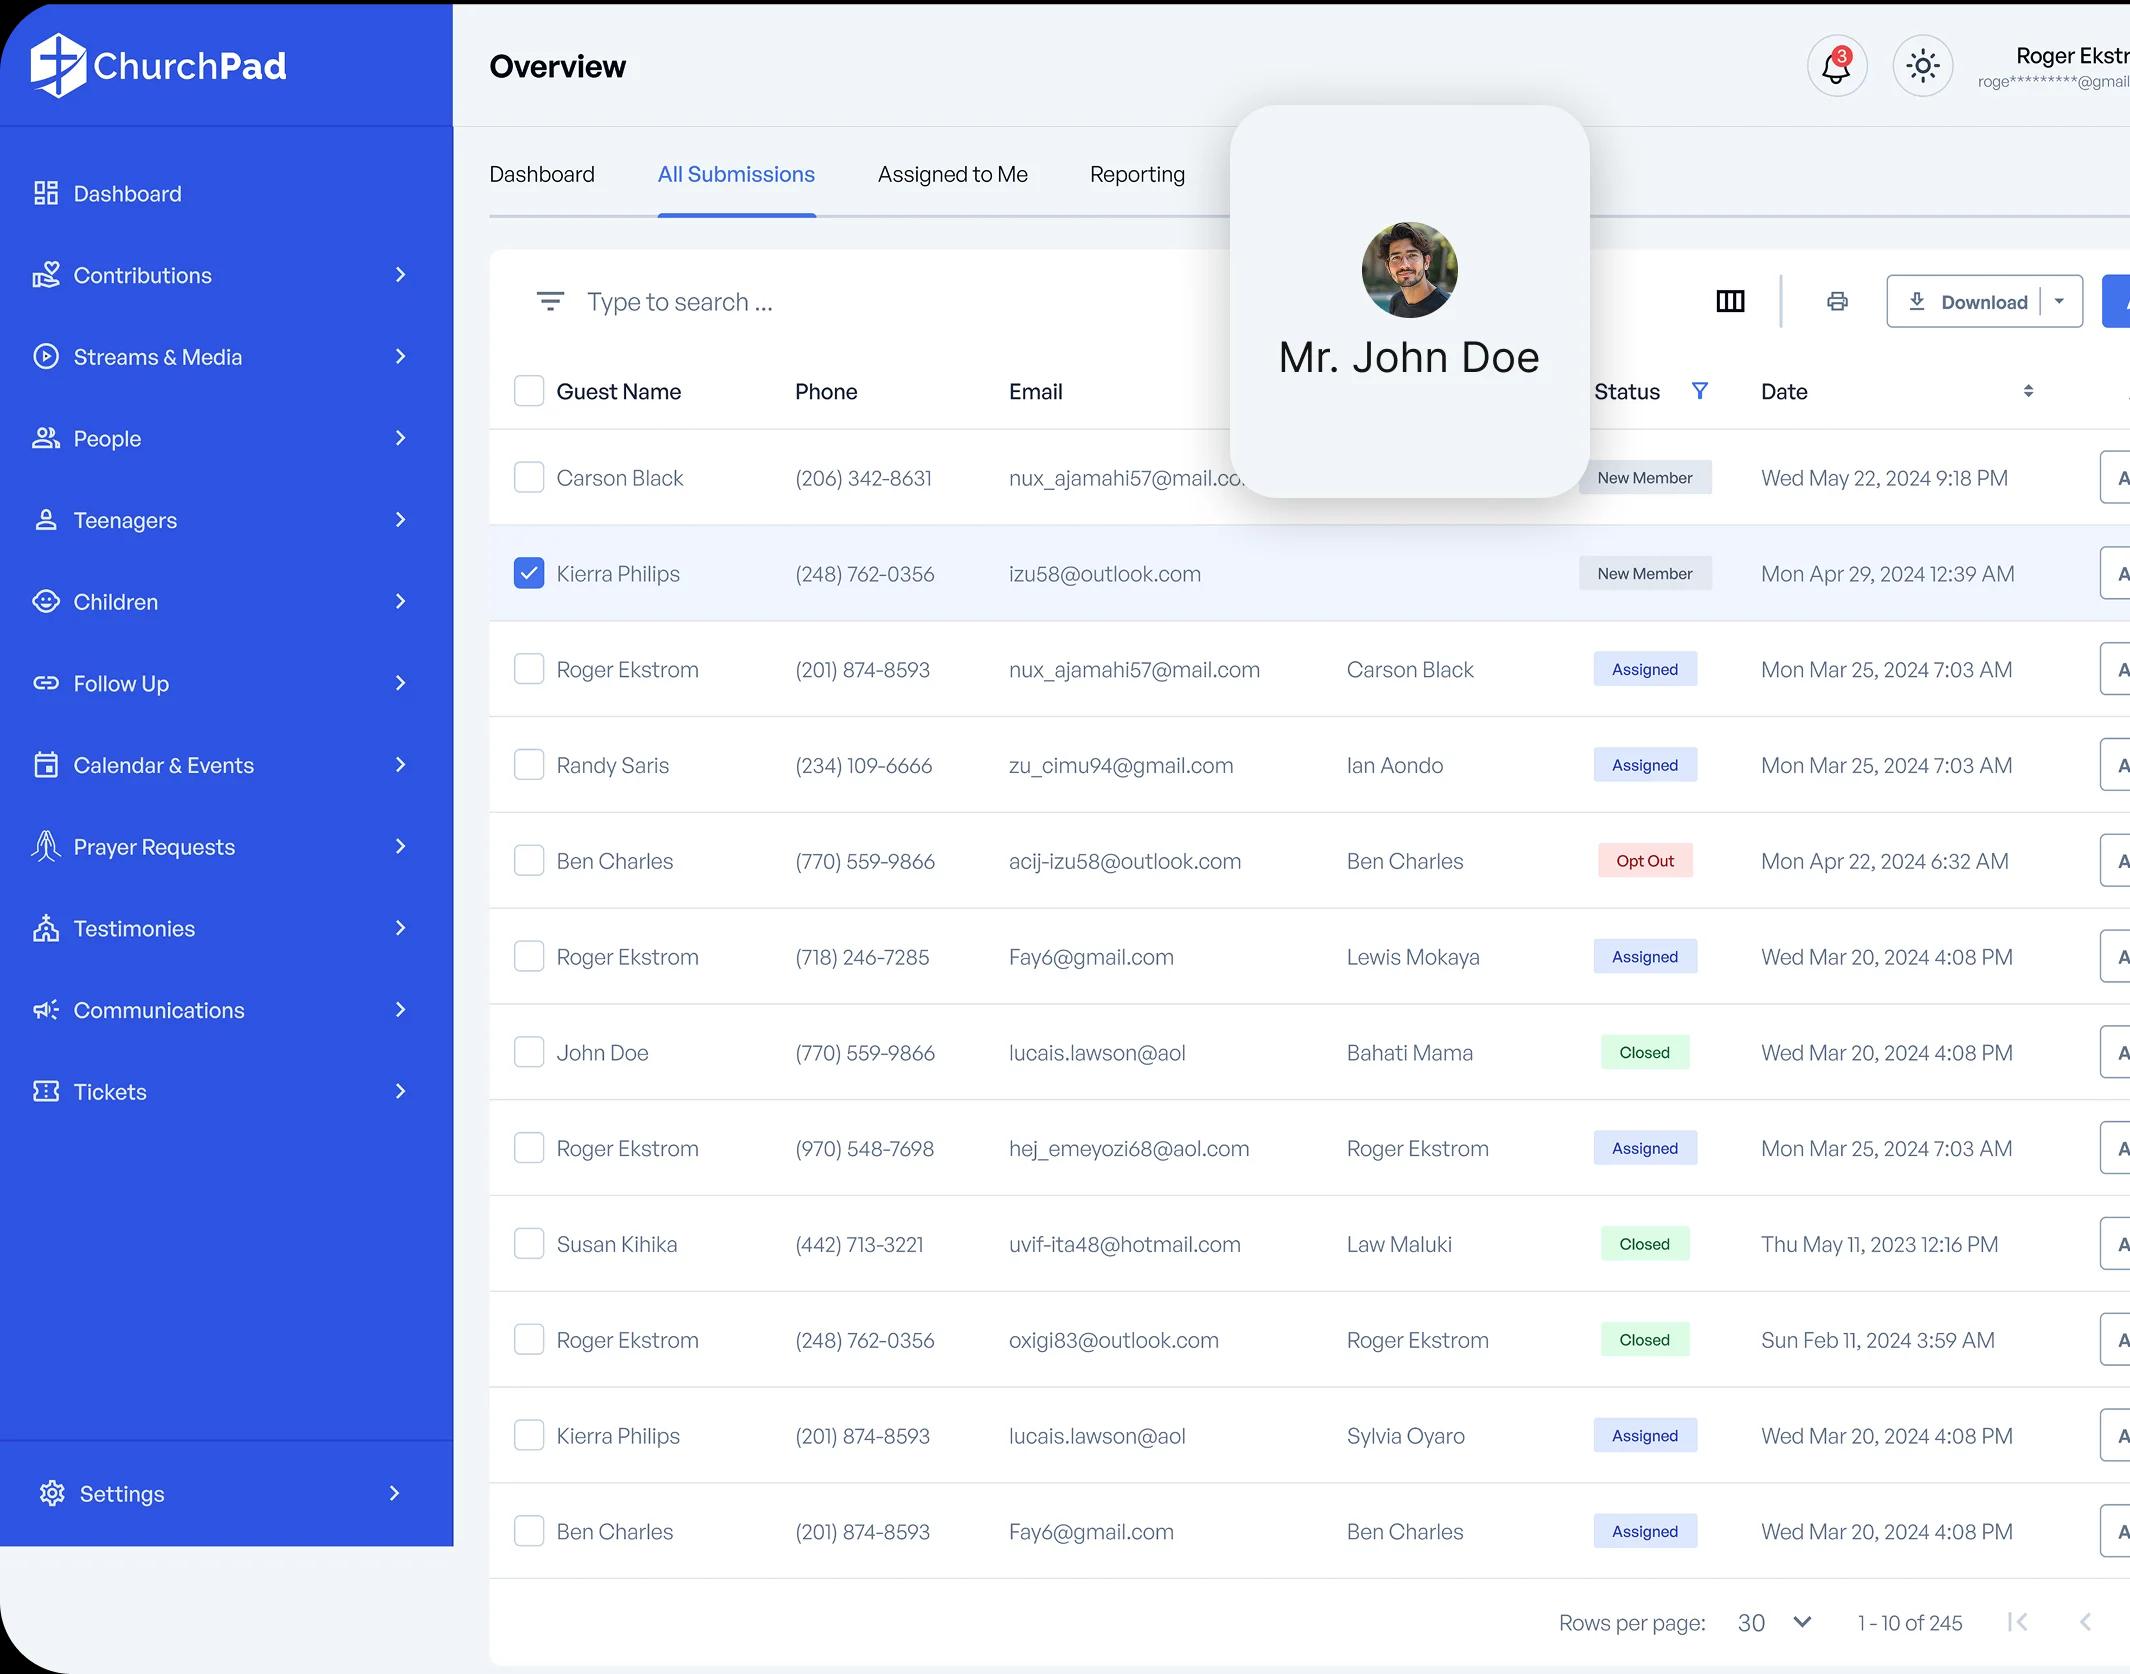Open the column visibility icon next to print
The width and height of the screenshot is (2130, 1674).
coord(1730,301)
